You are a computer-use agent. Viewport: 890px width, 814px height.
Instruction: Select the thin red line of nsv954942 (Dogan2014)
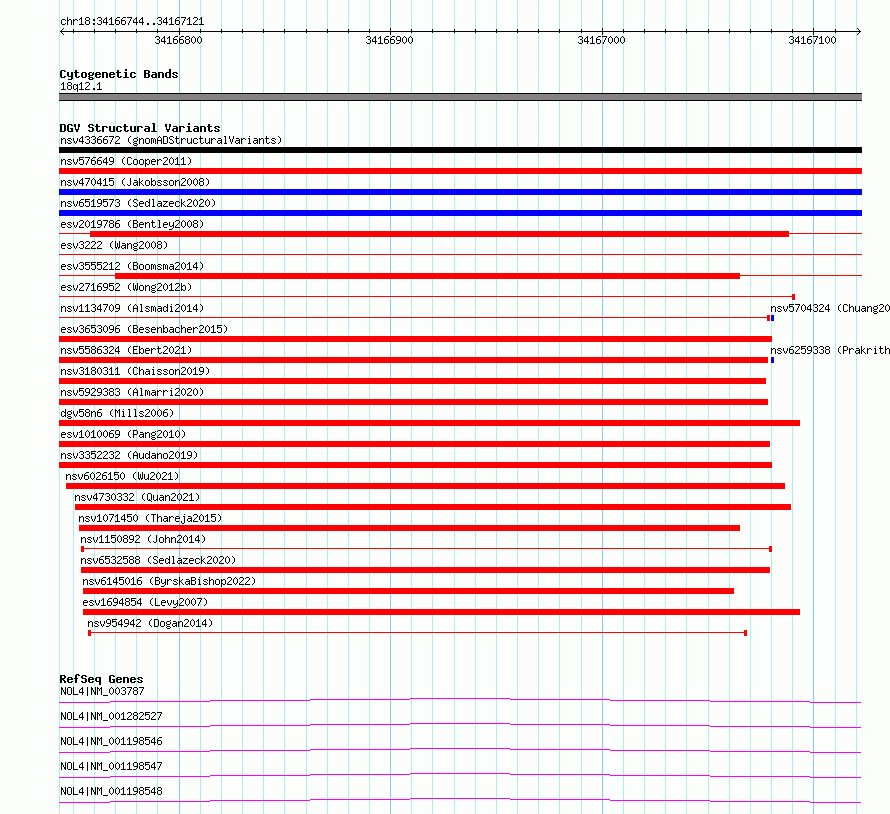417,632
